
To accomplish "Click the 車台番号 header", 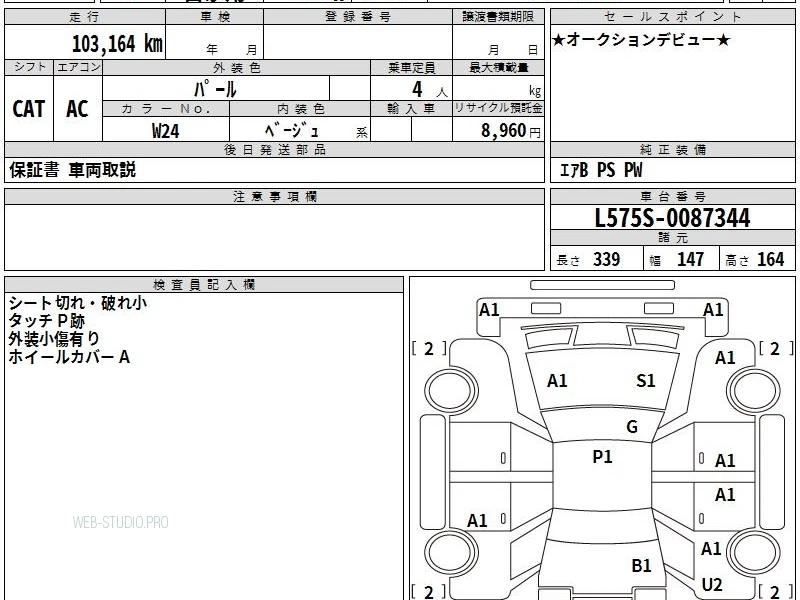I will [673, 197].
